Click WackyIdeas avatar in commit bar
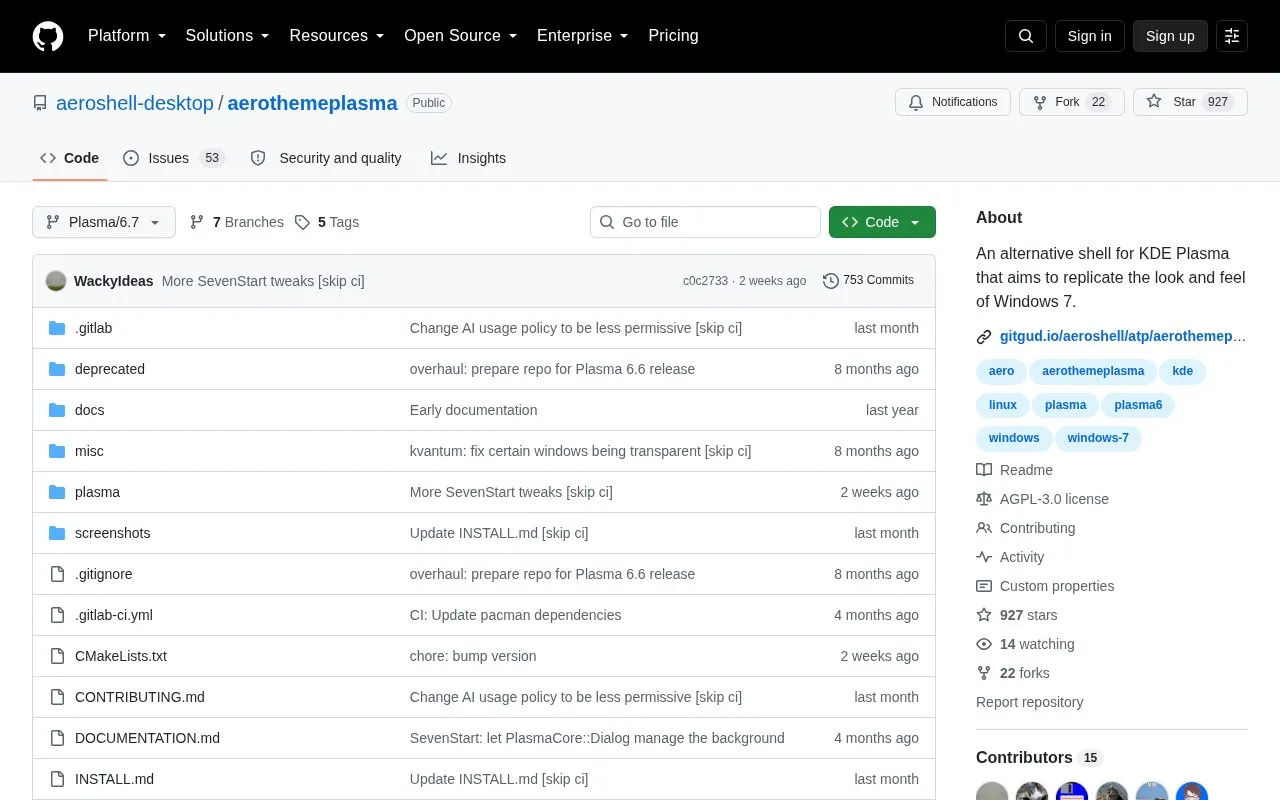The height and width of the screenshot is (800, 1280). coord(56,281)
